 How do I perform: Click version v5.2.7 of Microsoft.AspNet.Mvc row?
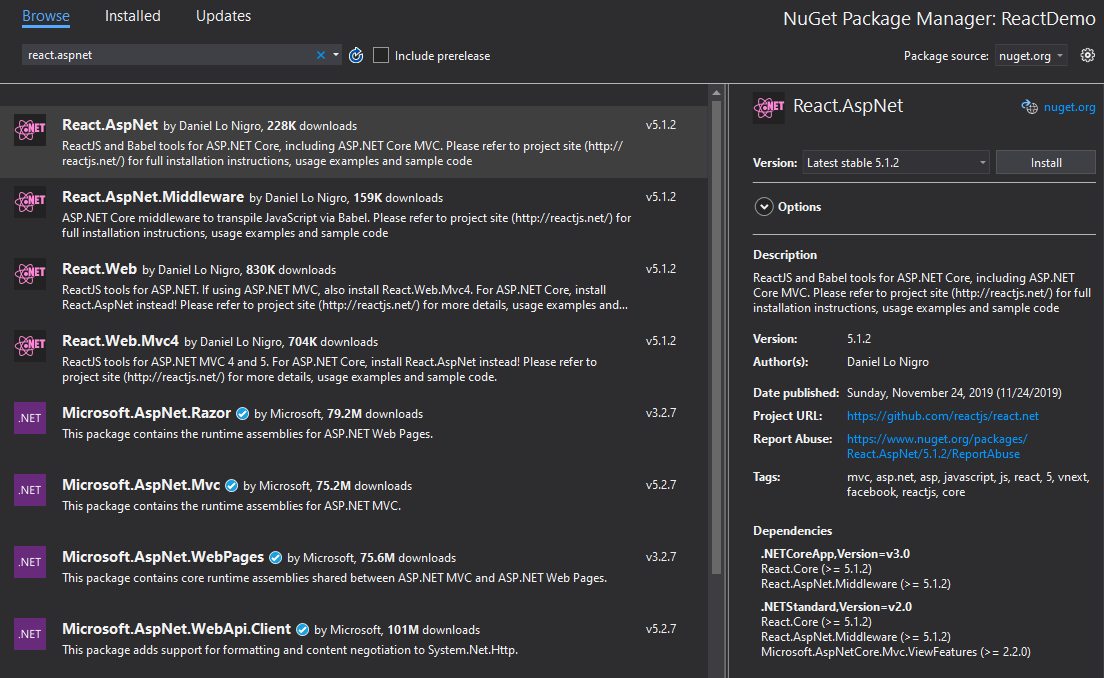click(x=660, y=484)
